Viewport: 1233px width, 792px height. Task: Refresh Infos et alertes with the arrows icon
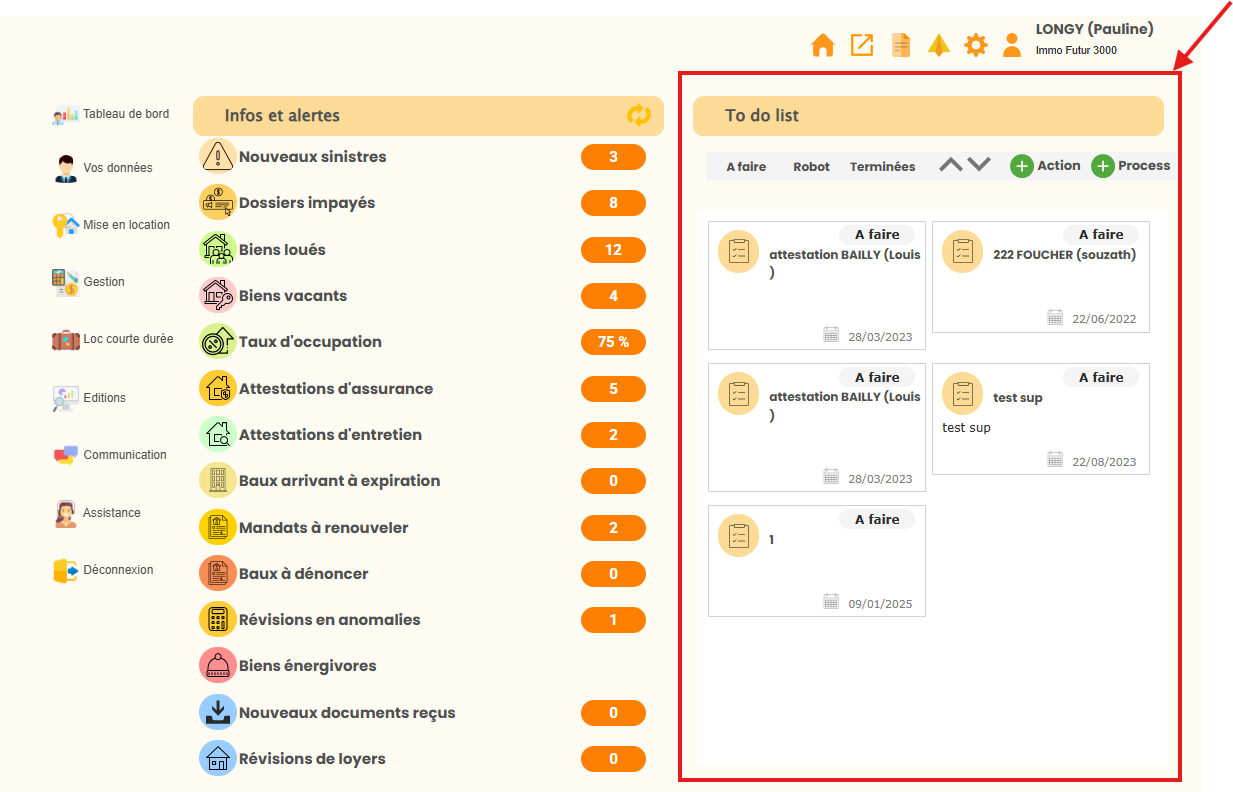click(638, 115)
